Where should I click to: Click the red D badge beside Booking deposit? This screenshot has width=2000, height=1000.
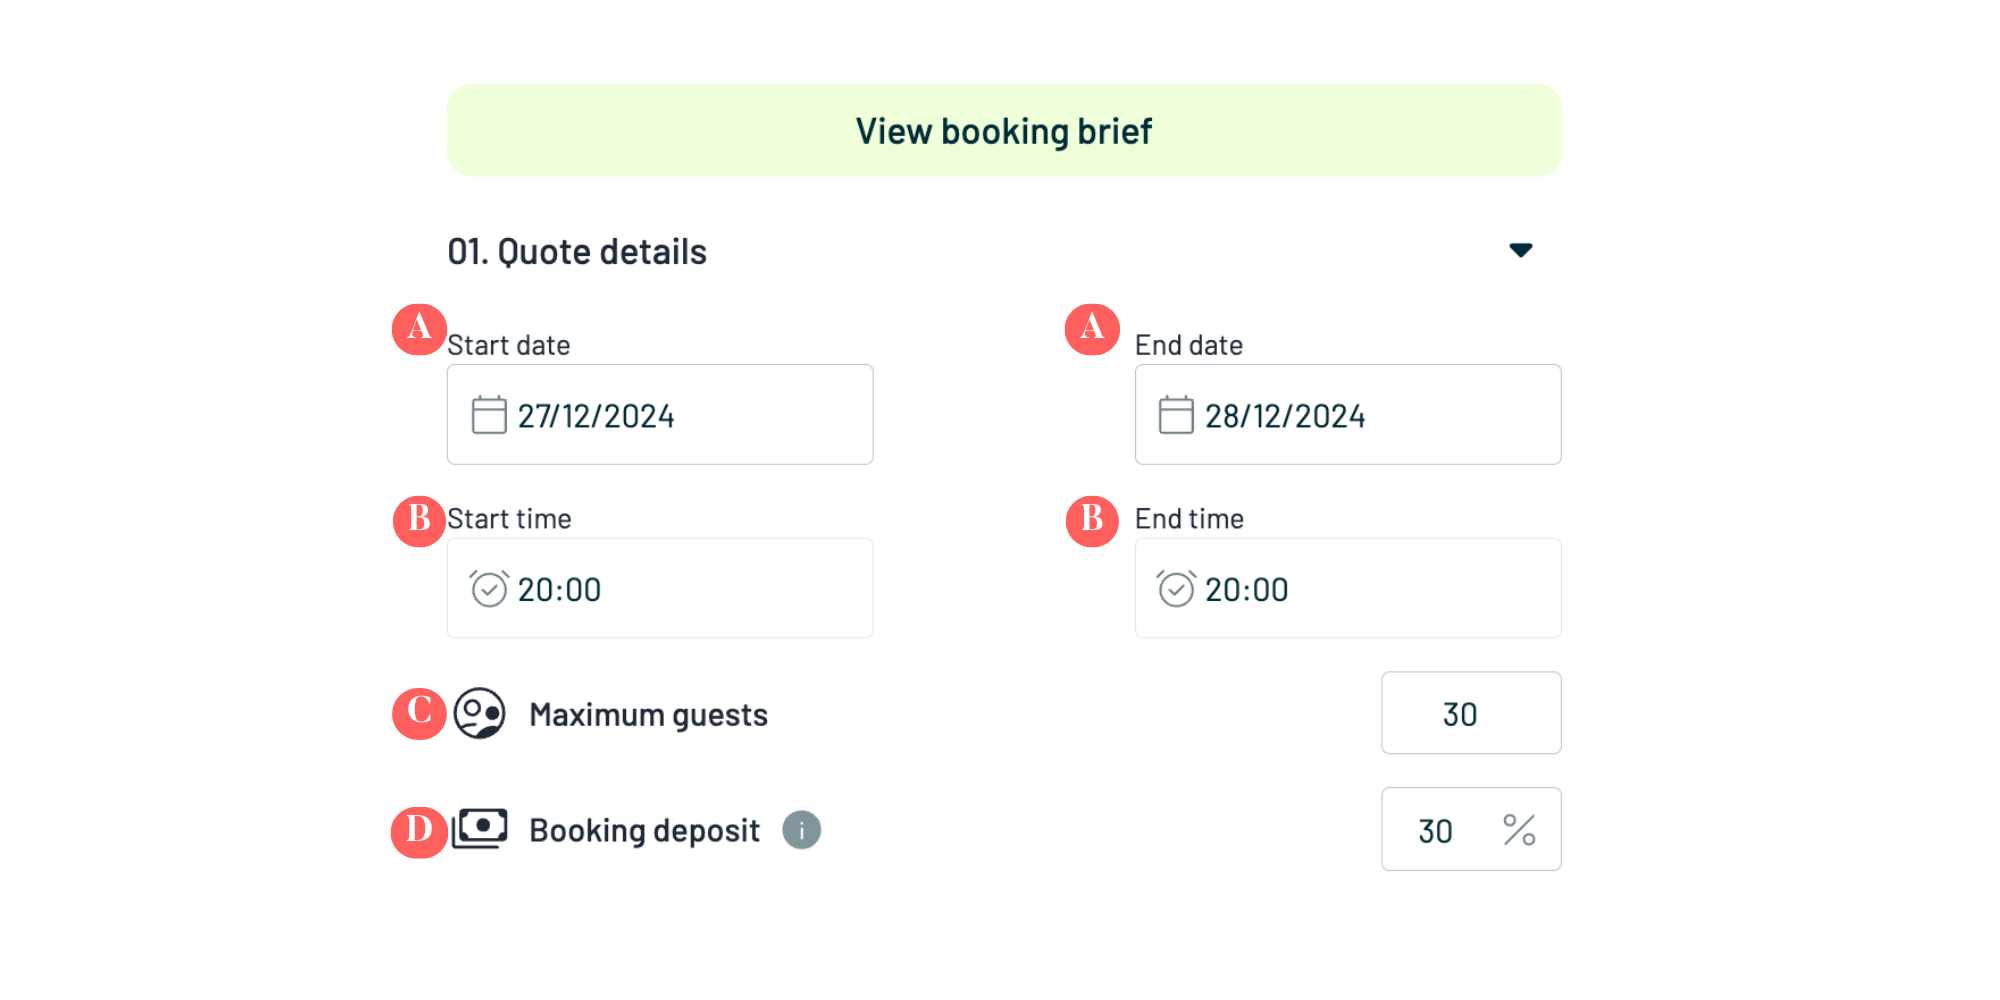tap(419, 832)
